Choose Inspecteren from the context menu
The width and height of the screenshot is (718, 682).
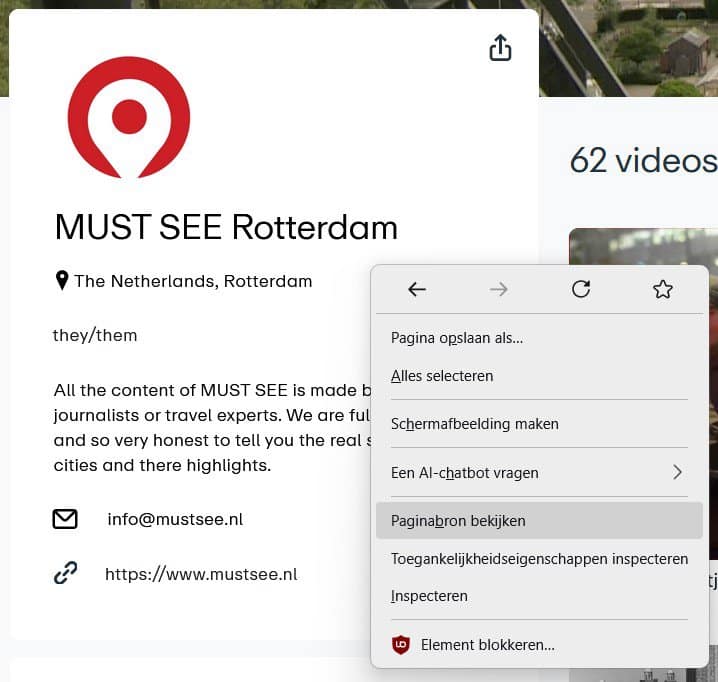[429, 596]
